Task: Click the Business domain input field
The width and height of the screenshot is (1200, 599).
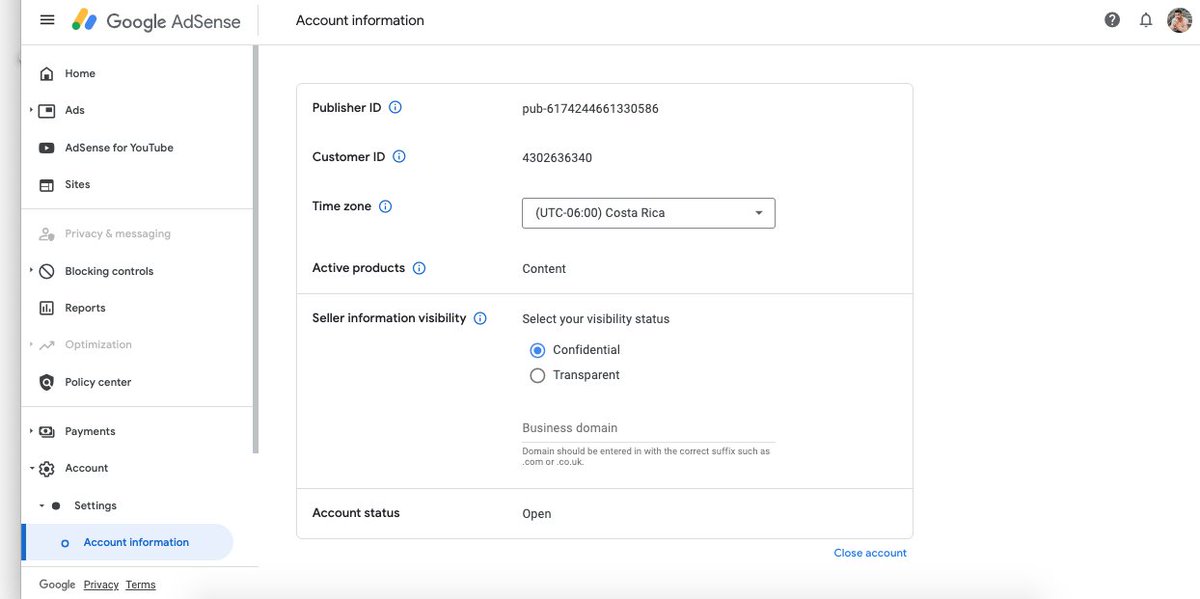Action: click(x=648, y=428)
